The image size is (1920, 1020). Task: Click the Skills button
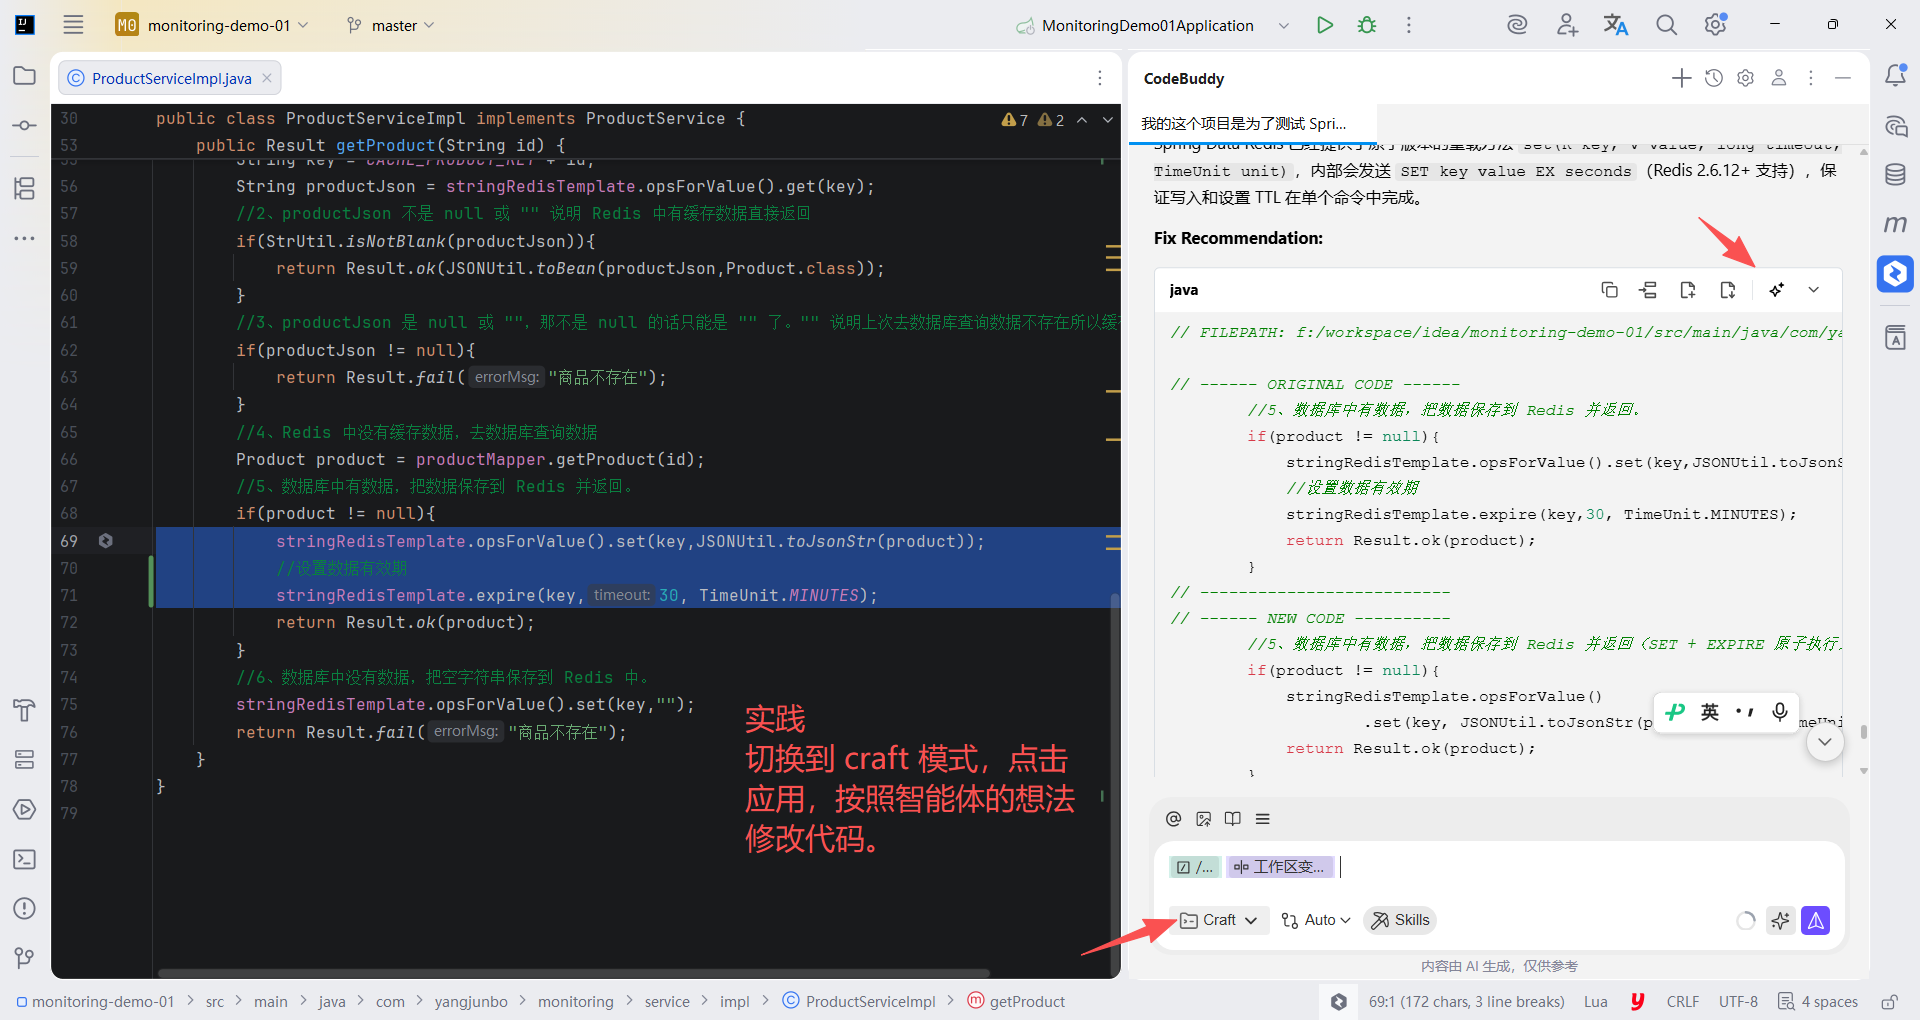pyautogui.click(x=1400, y=920)
